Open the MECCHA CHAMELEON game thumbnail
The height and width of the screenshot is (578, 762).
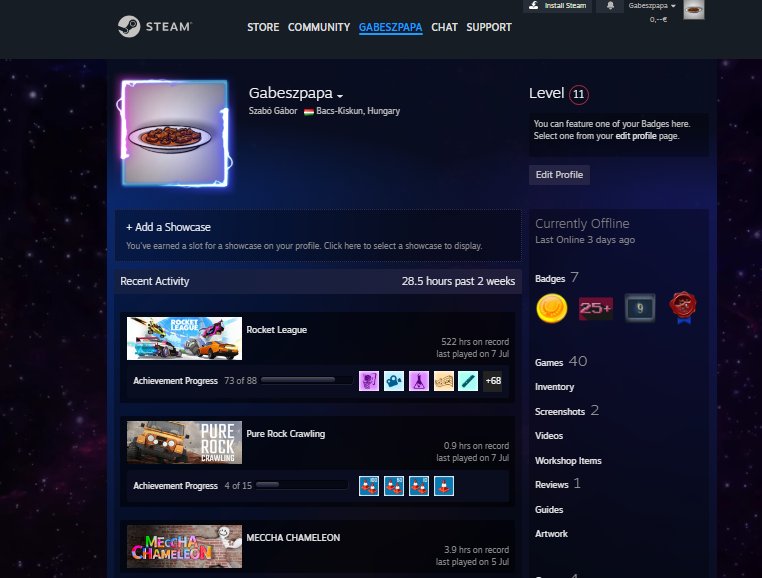click(184, 546)
